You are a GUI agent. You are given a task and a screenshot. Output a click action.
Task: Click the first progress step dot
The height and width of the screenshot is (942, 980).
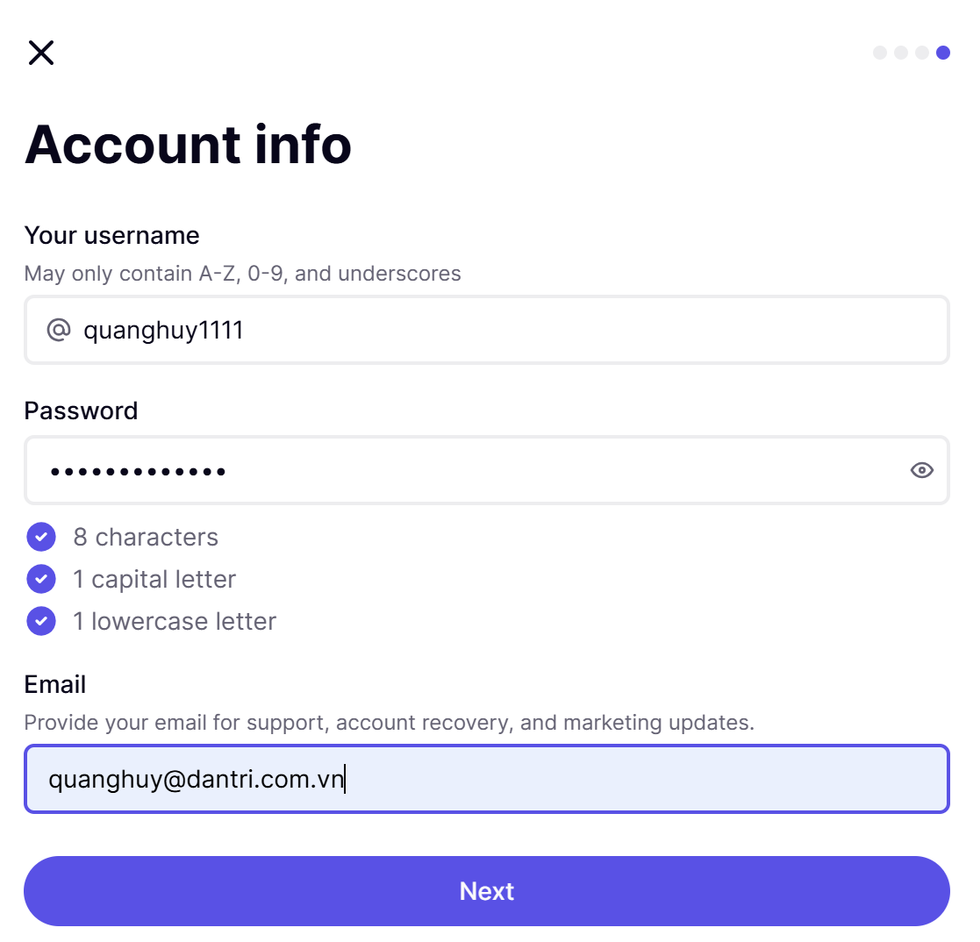[x=880, y=53]
